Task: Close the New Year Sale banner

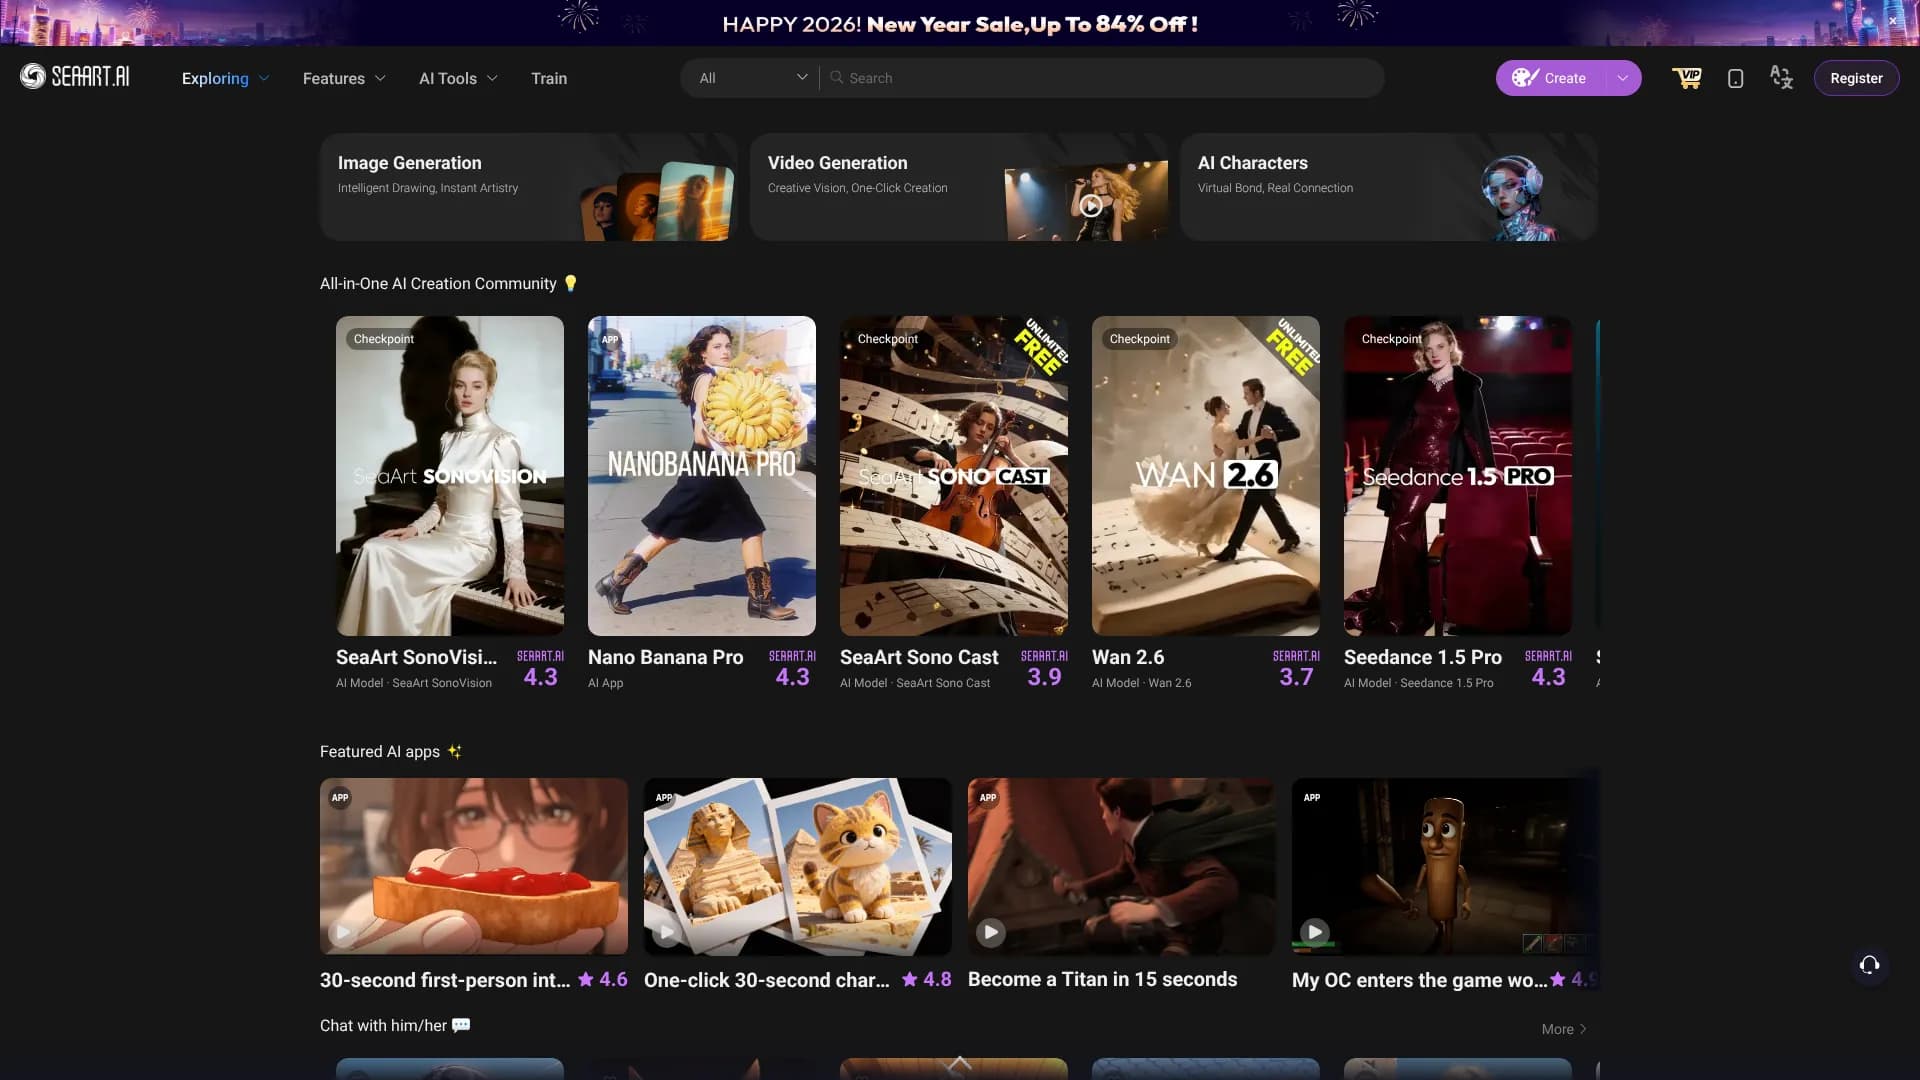Action: (x=1892, y=21)
